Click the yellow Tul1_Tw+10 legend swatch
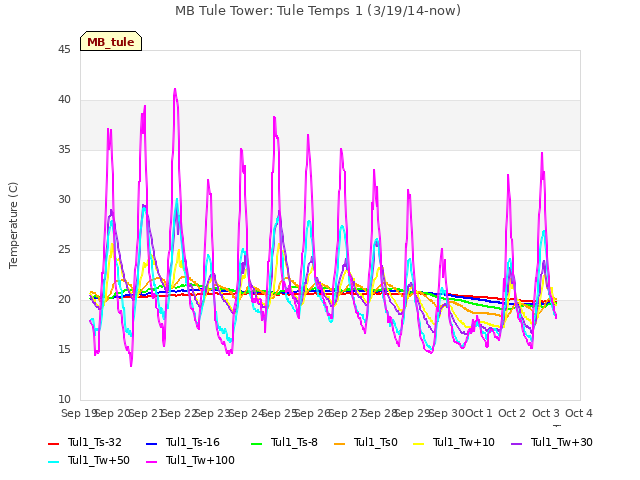The height and width of the screenshot is (480, 640). (419, 443)
